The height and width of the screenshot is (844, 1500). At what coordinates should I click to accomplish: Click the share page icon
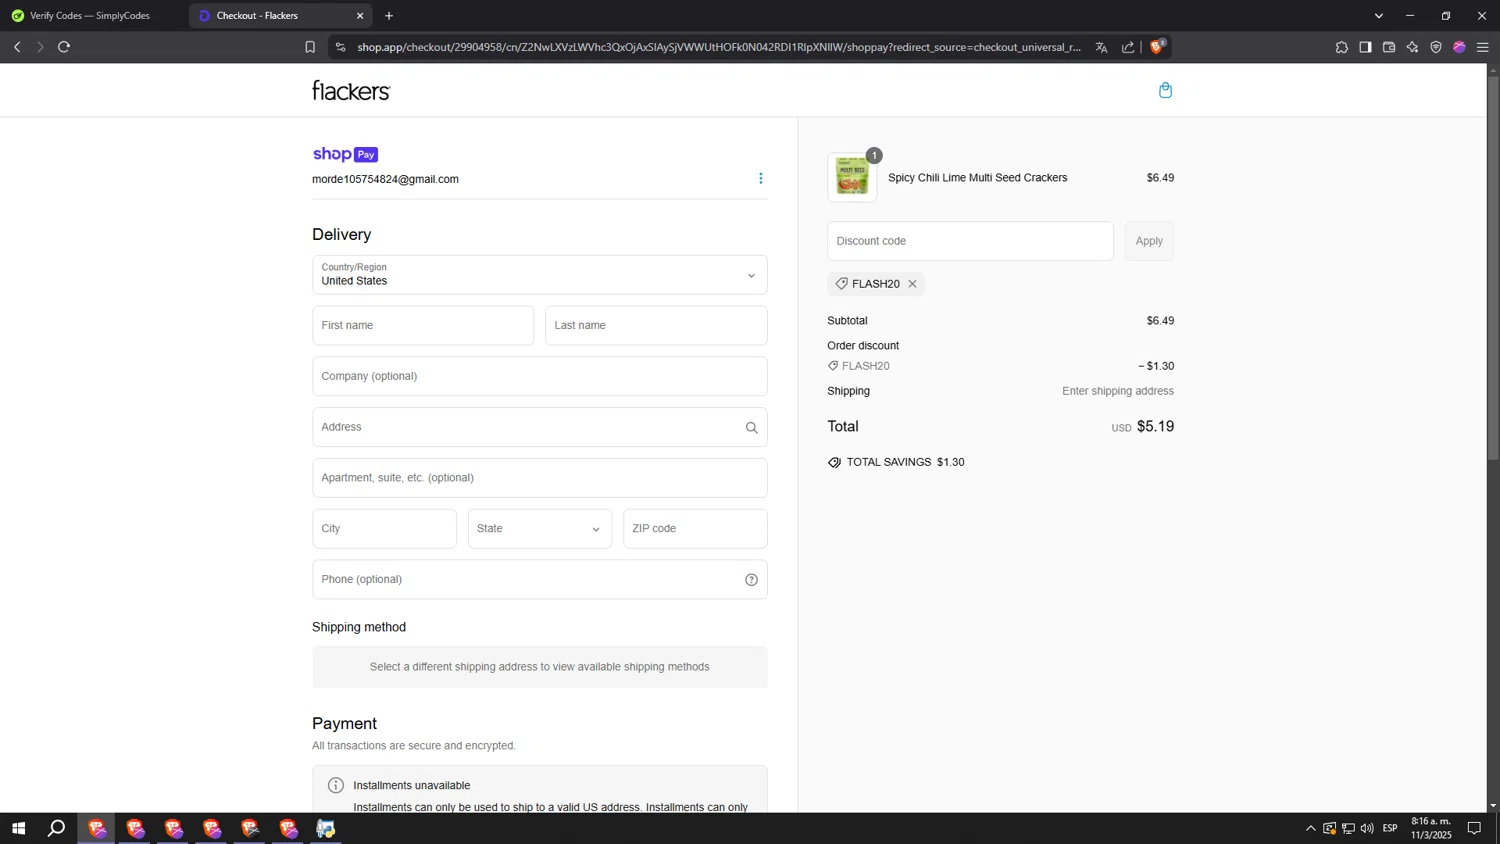click(x=1128, y=47)
